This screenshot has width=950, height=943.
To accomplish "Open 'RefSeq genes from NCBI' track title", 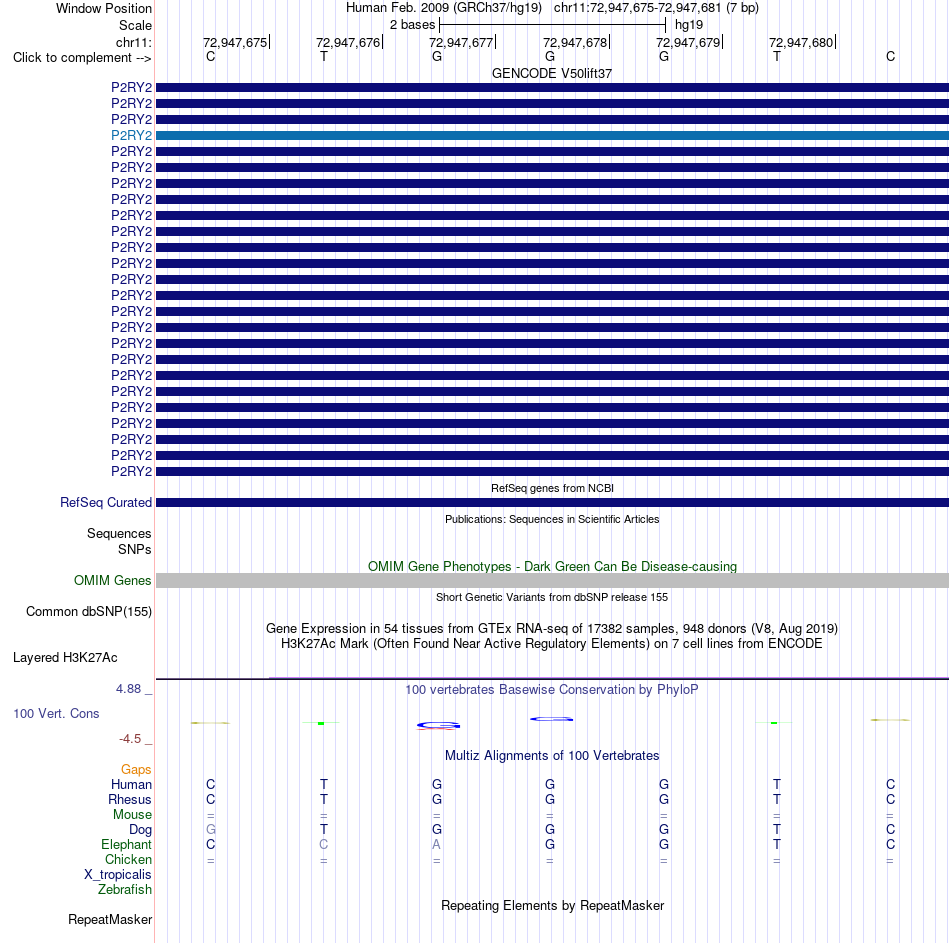I will [x=552, y=488].
